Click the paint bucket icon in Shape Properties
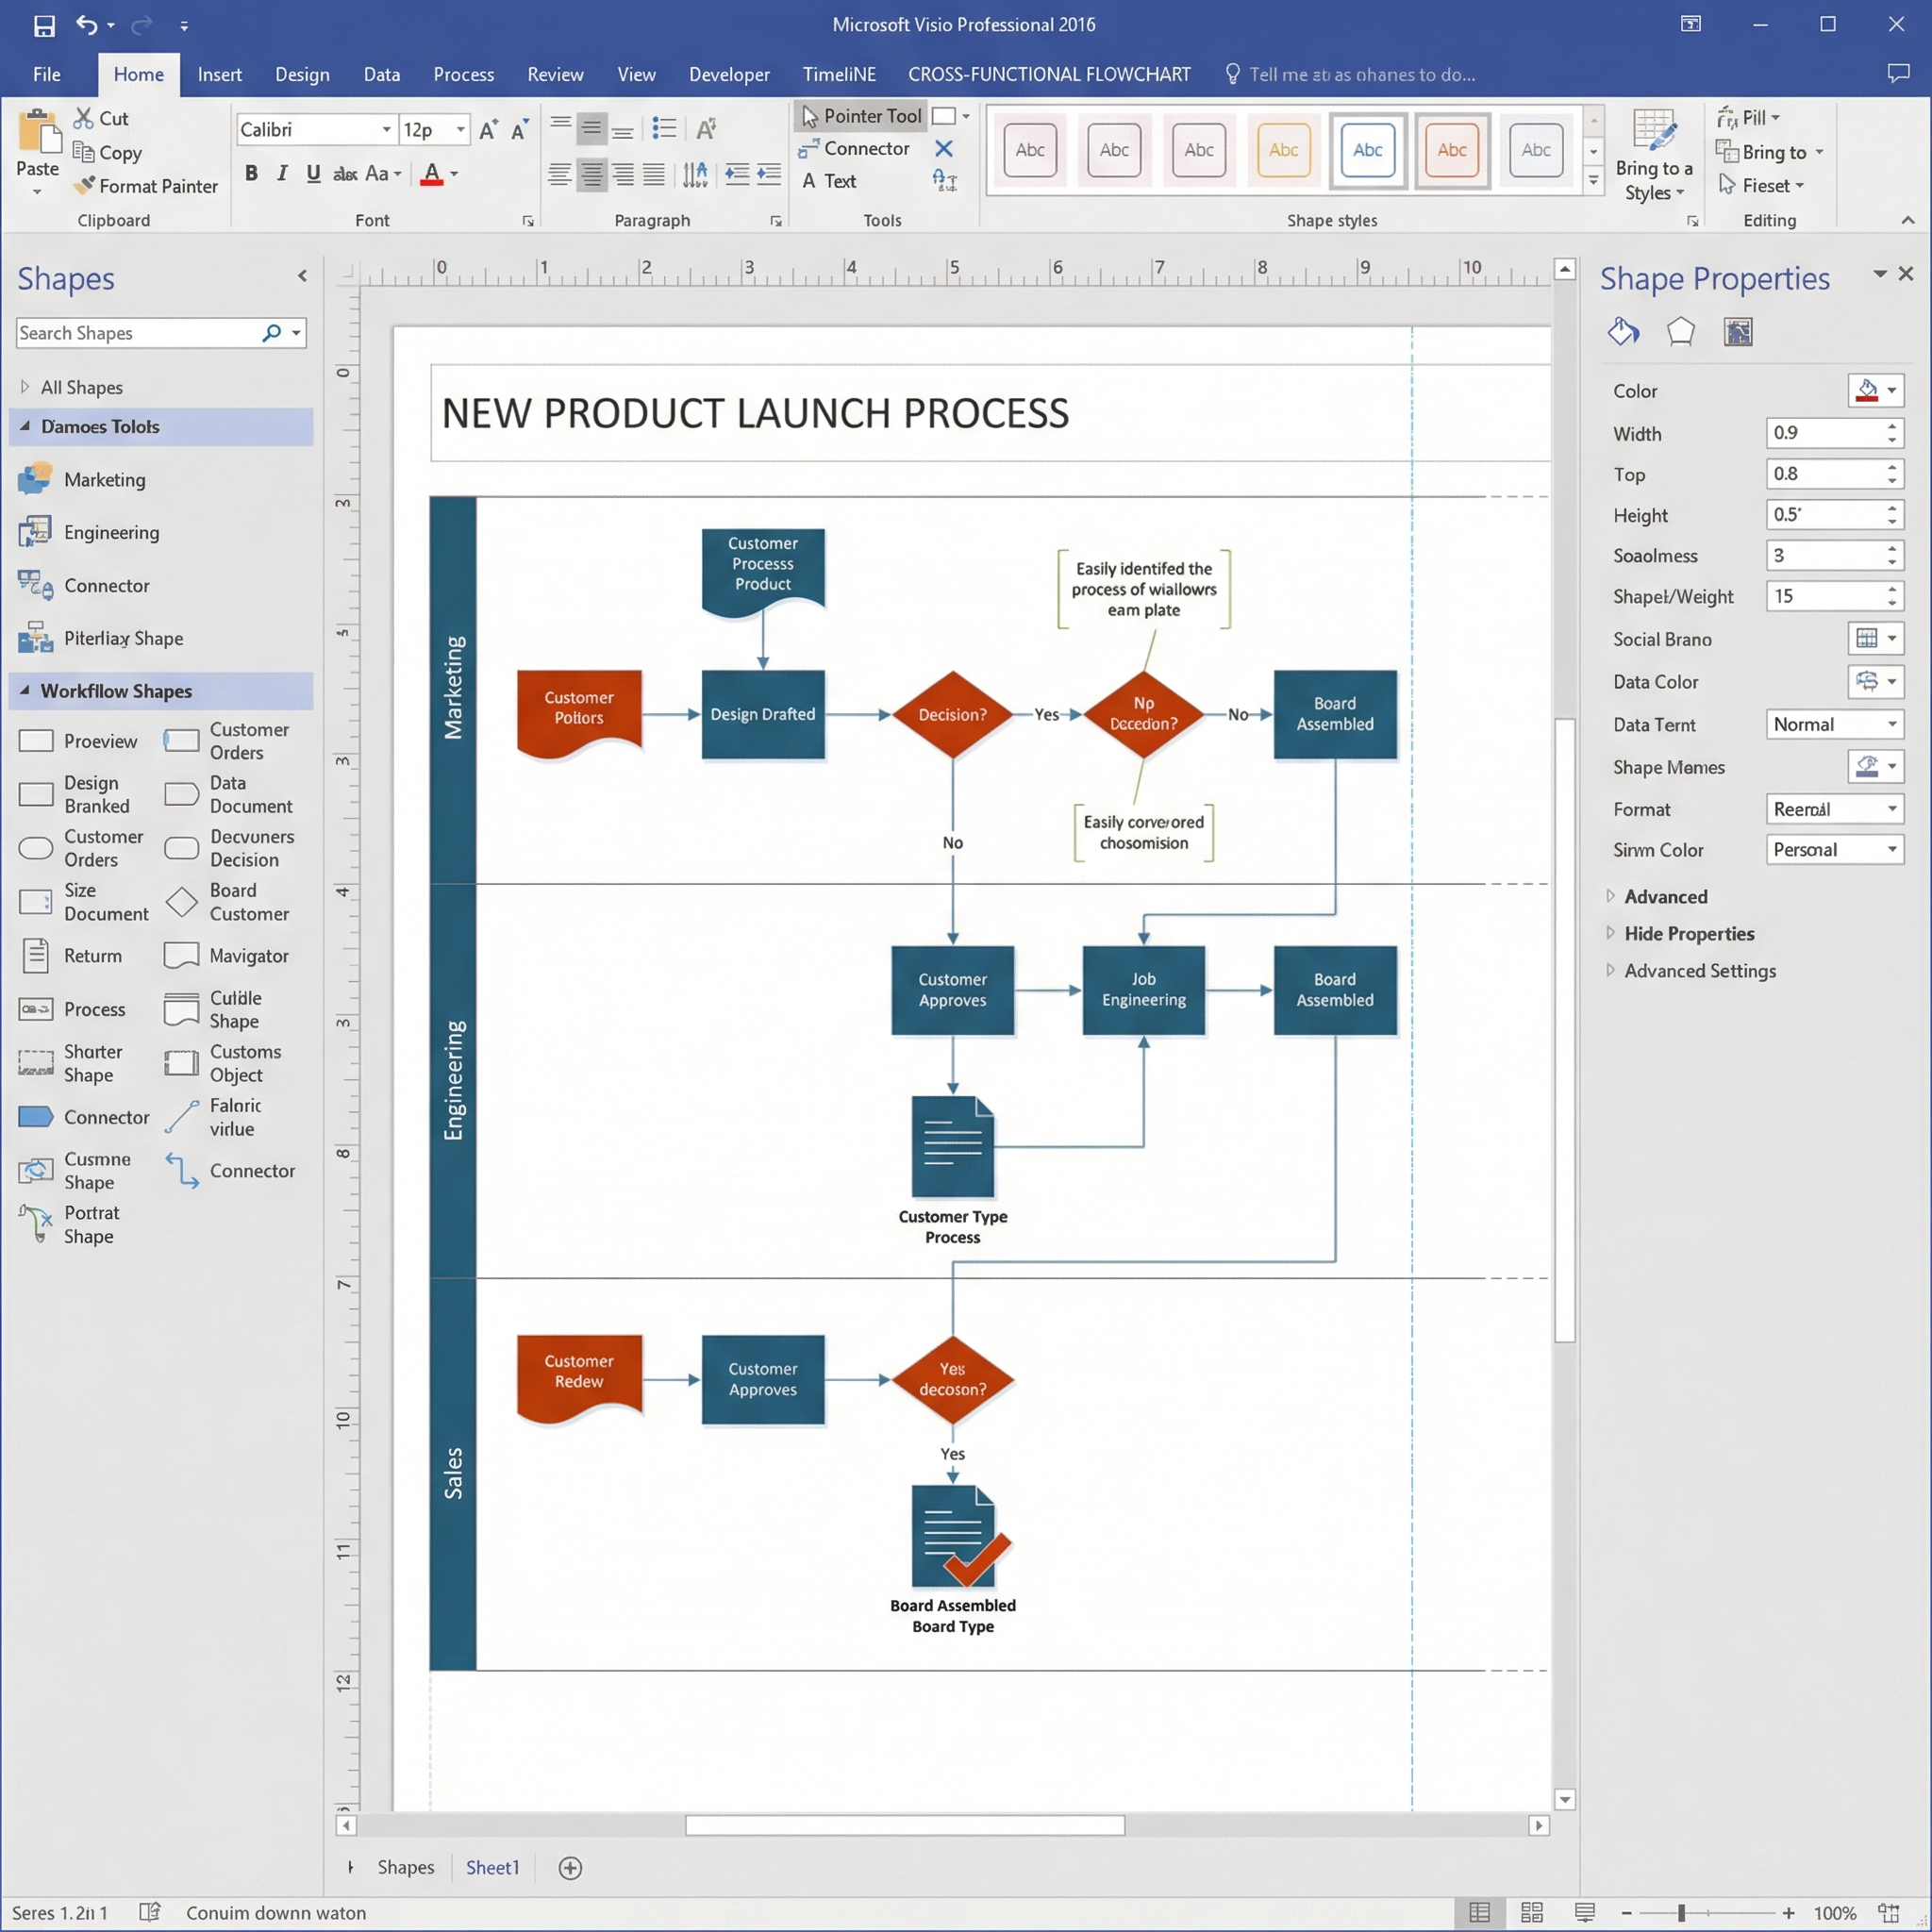1932x1932 pixels. [x=1623, y=331]
